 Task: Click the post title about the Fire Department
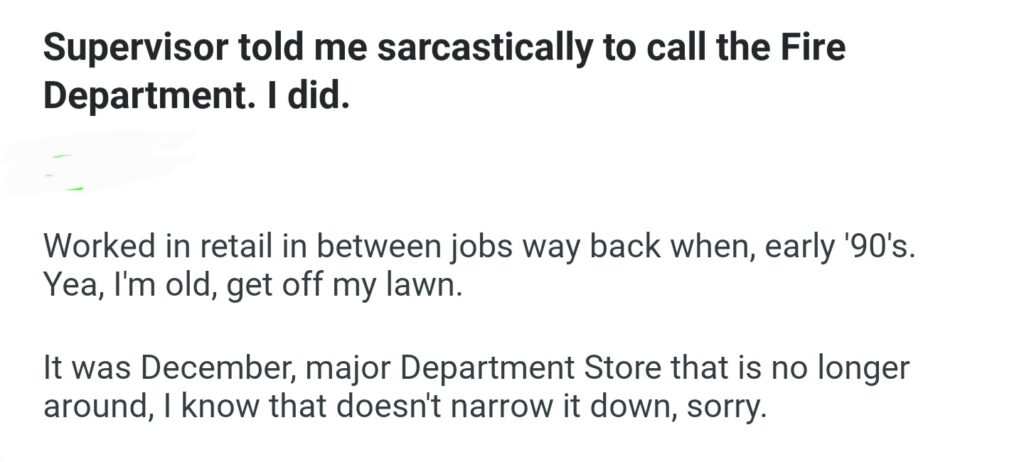pos(444,74)
